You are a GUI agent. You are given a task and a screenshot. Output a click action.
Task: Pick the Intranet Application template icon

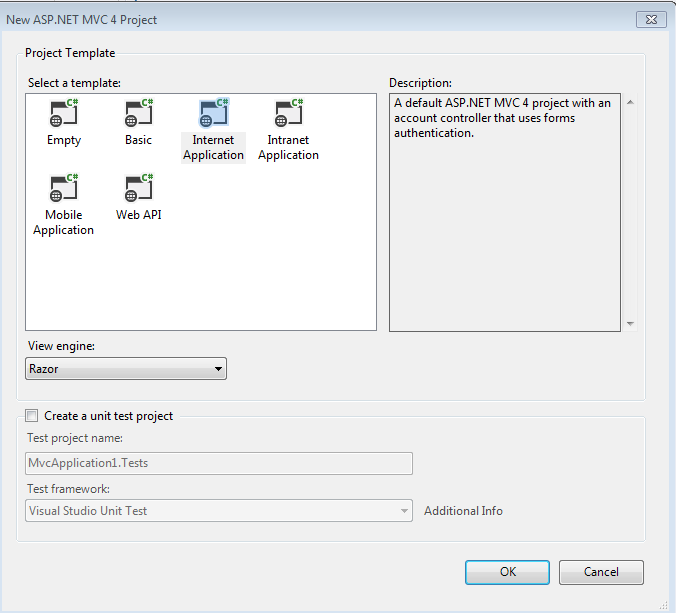coord(288,114)
